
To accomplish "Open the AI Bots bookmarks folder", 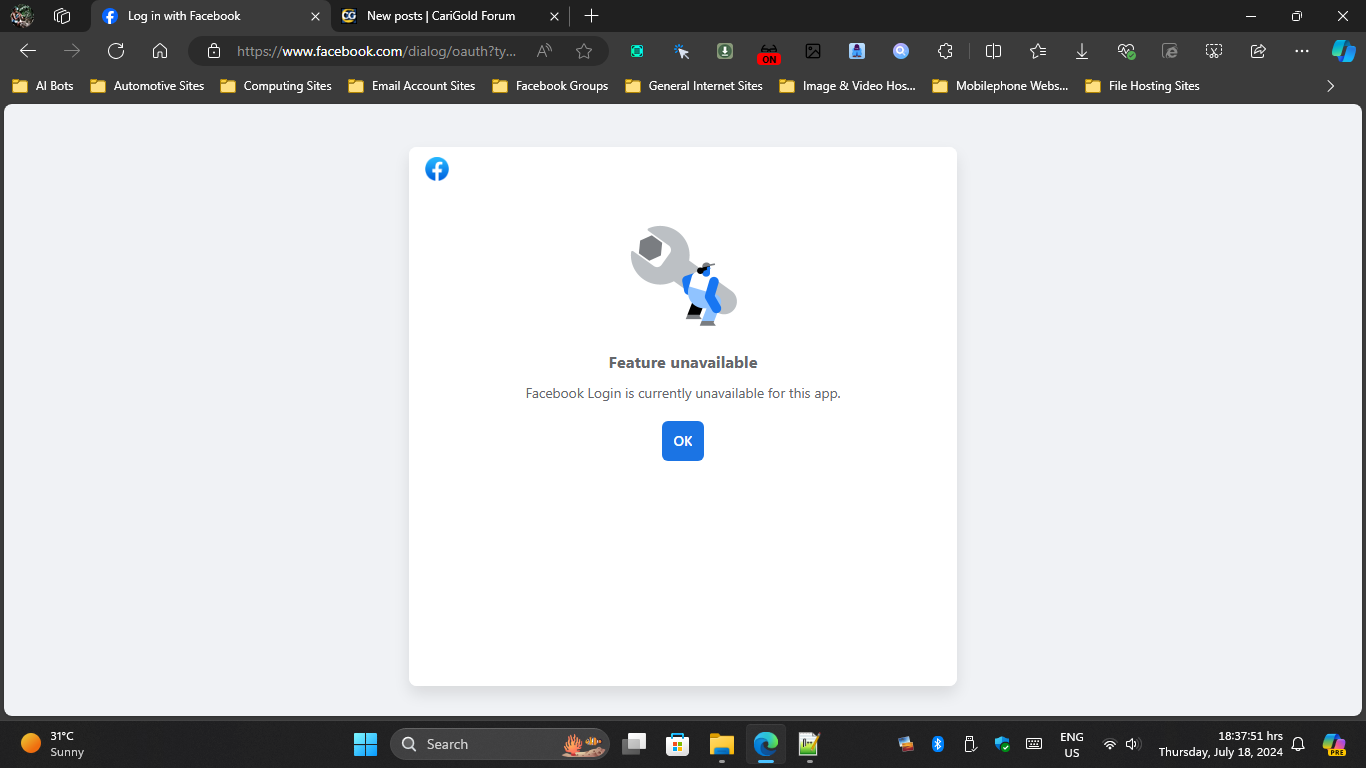I will 43,86.
